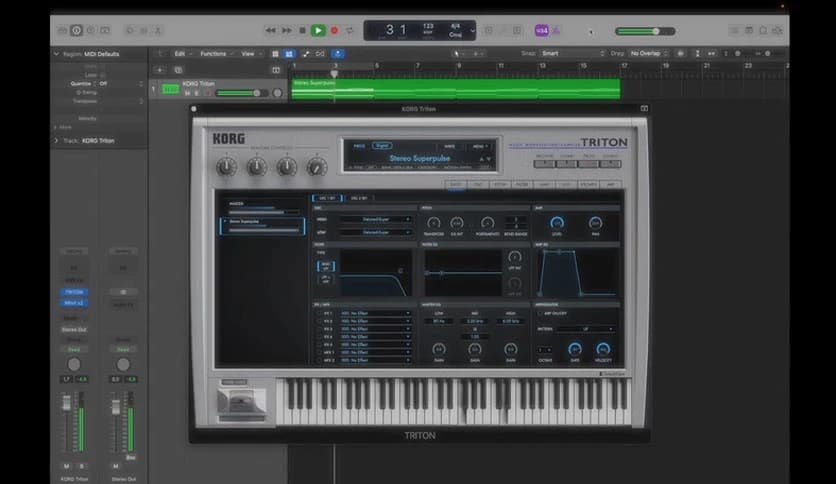The width and height of the screenshot is (836, 484).
Task: Click the Add Track plus button
Action: click(x=159, y=70)
